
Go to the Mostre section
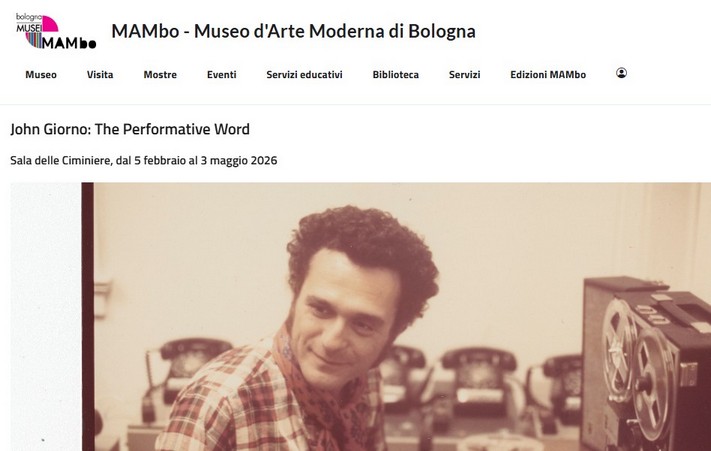[x=160, y=75]
